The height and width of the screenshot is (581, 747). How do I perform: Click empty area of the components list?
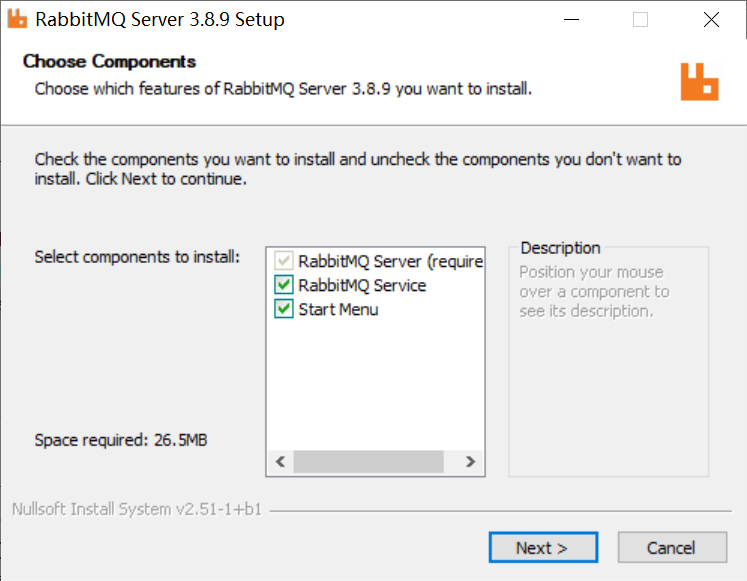[x=375, y=383]
